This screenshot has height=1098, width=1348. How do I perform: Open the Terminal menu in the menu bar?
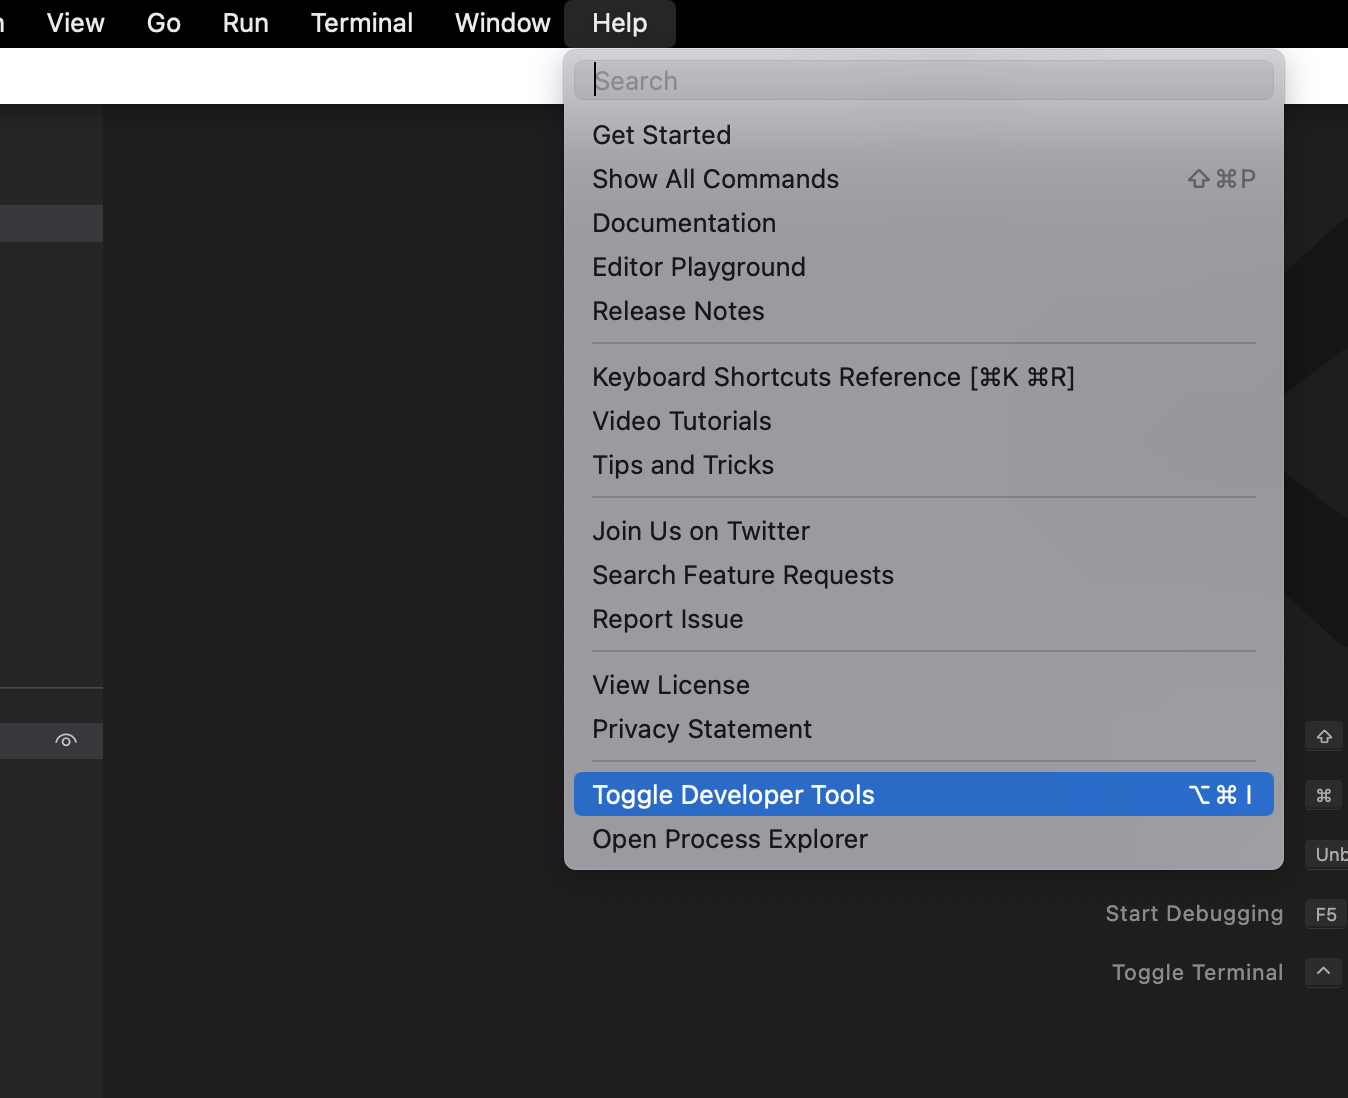362,23
